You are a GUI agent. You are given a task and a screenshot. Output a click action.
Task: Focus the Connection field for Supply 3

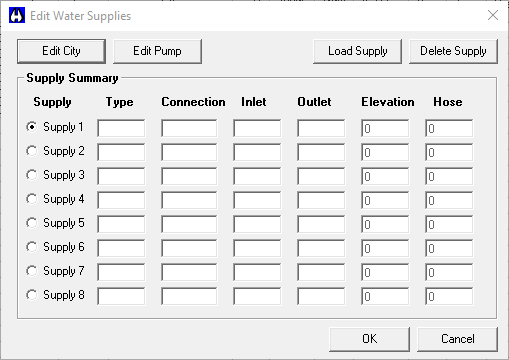(x=189, y=176)
